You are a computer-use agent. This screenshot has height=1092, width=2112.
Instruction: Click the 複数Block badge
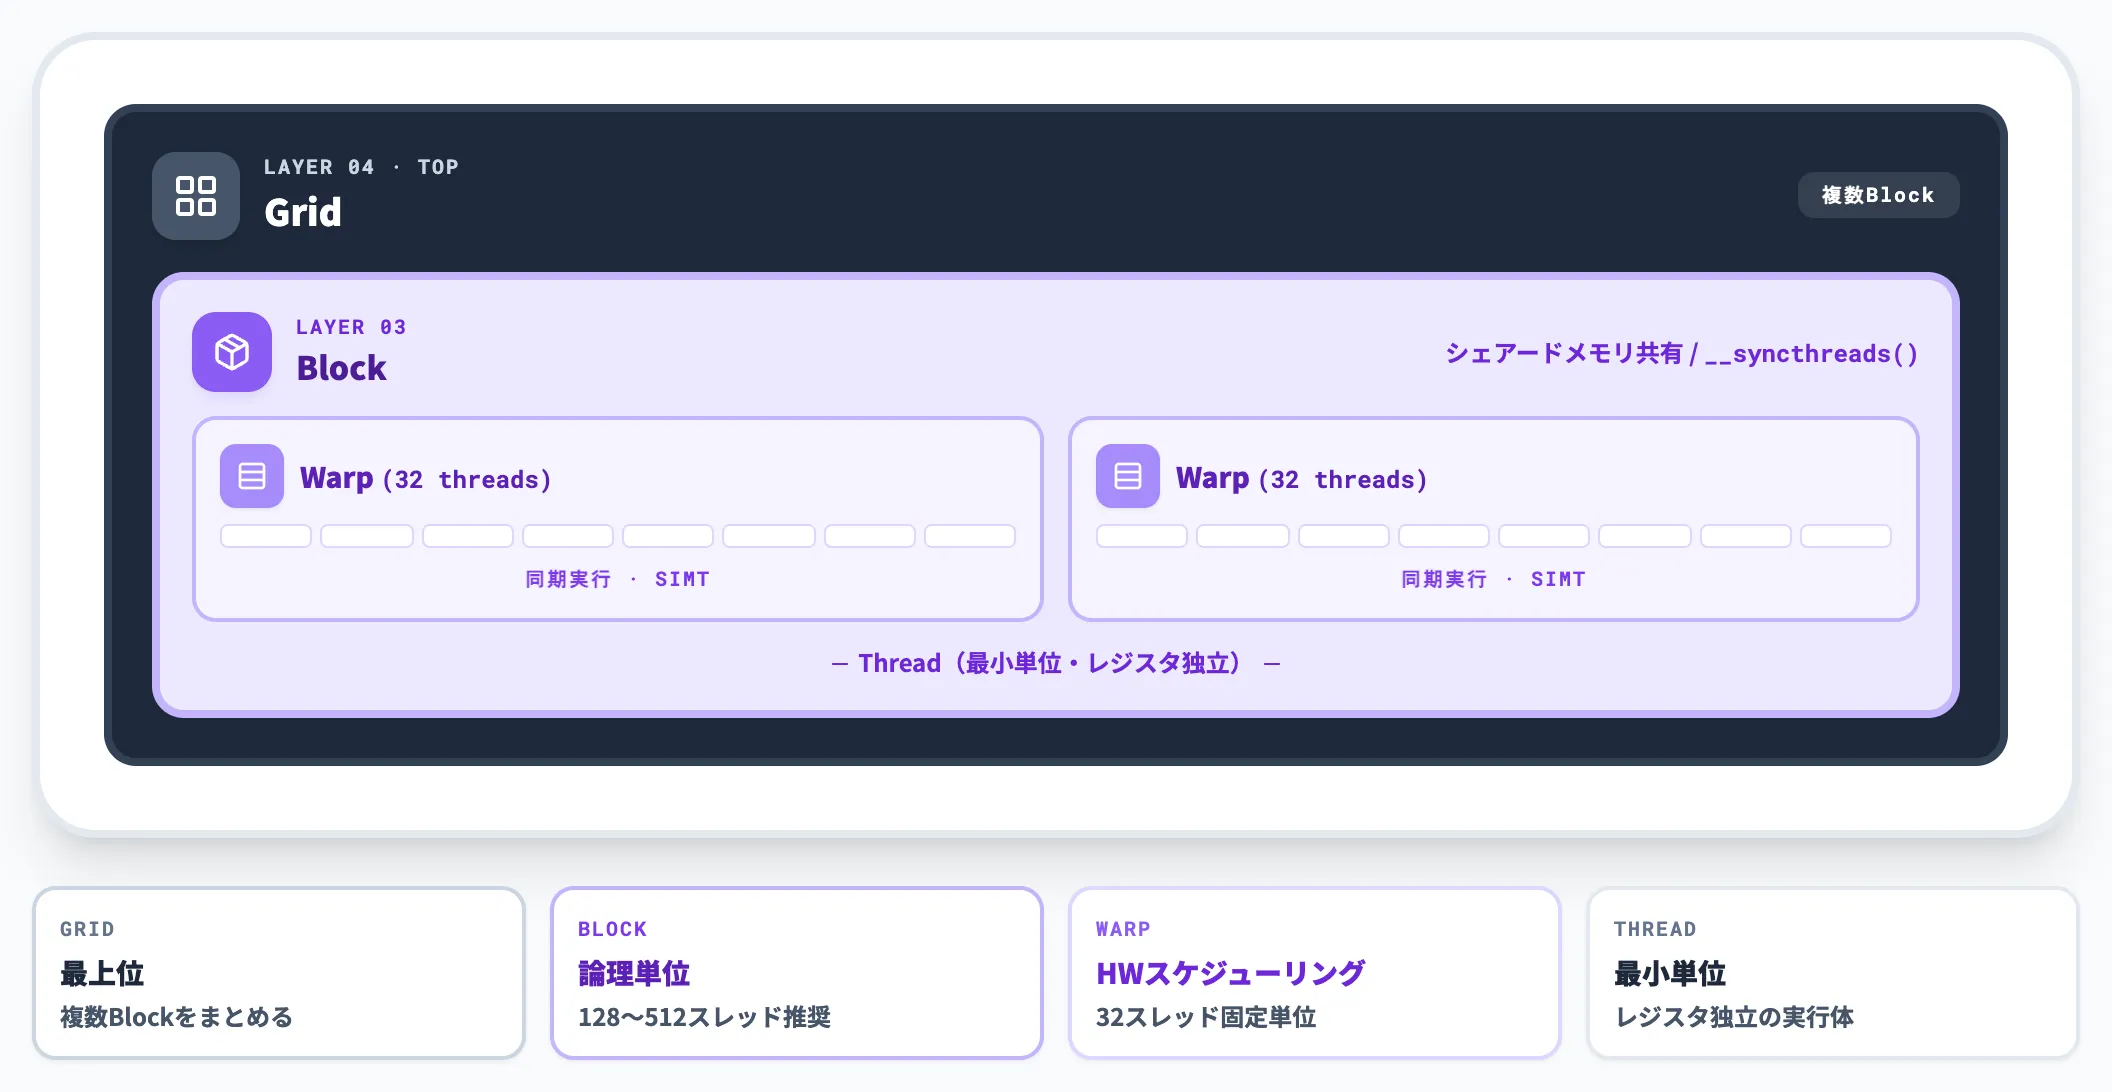coord(1878,195)
